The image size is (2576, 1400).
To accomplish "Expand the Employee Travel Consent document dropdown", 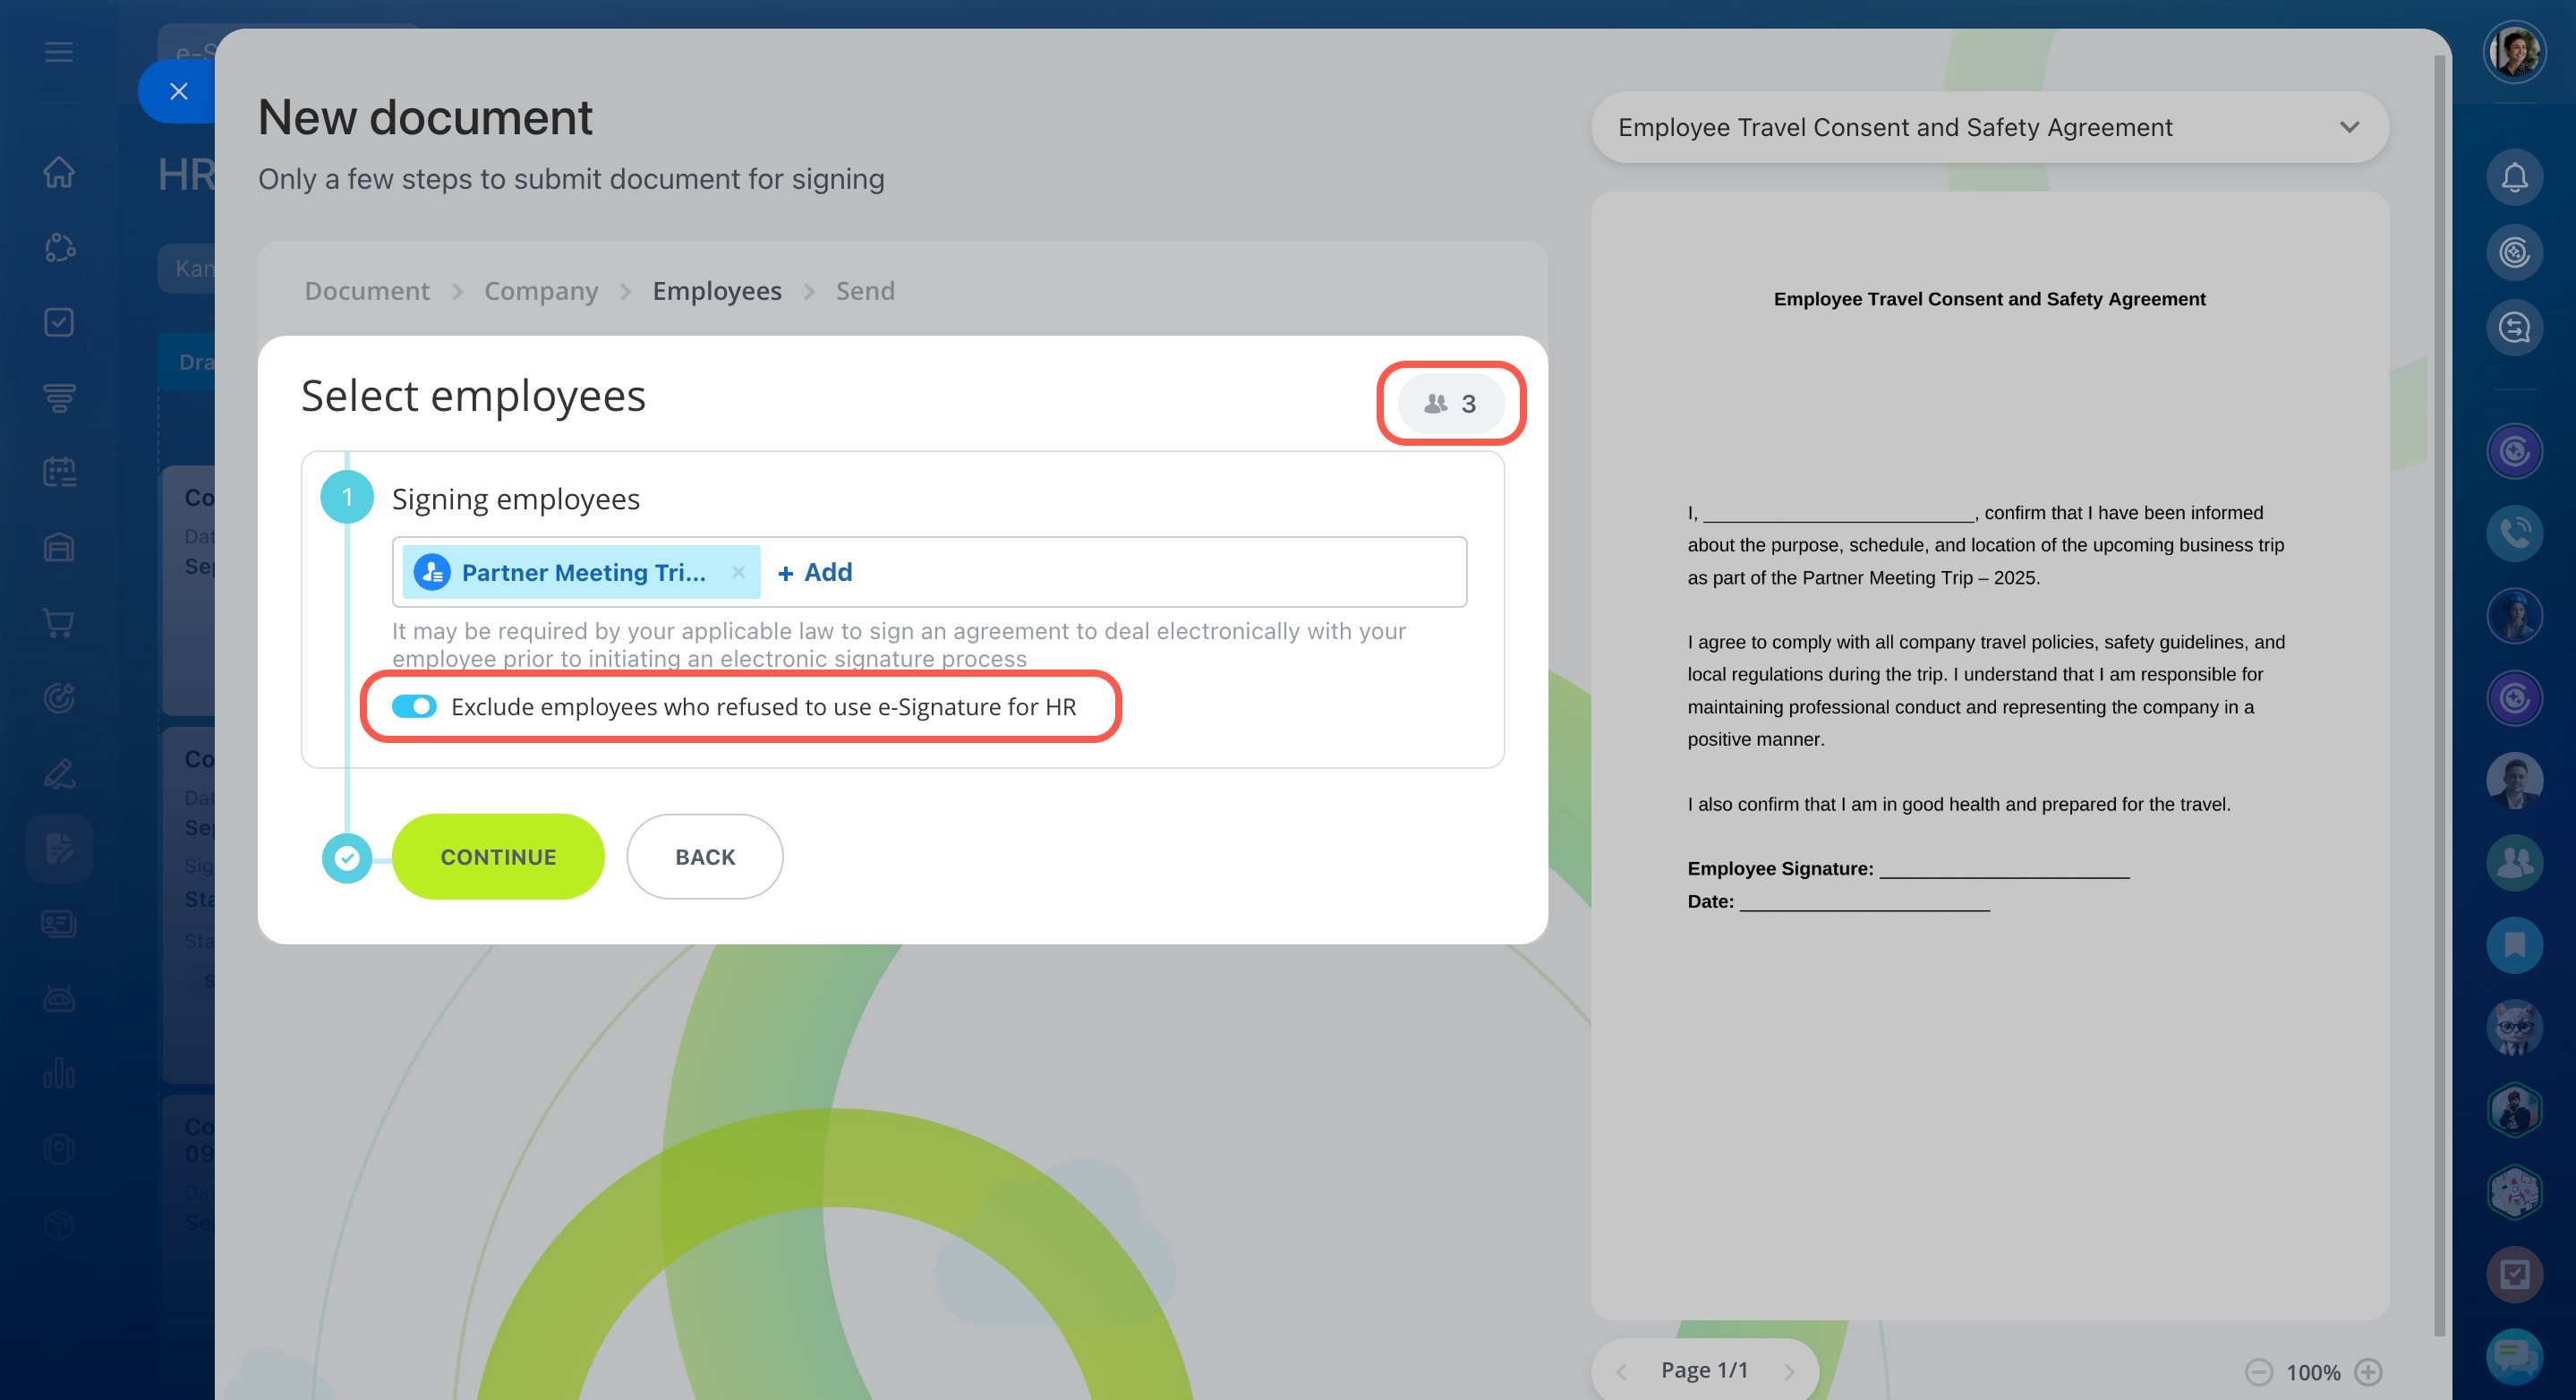I will tap(2349, 128).
